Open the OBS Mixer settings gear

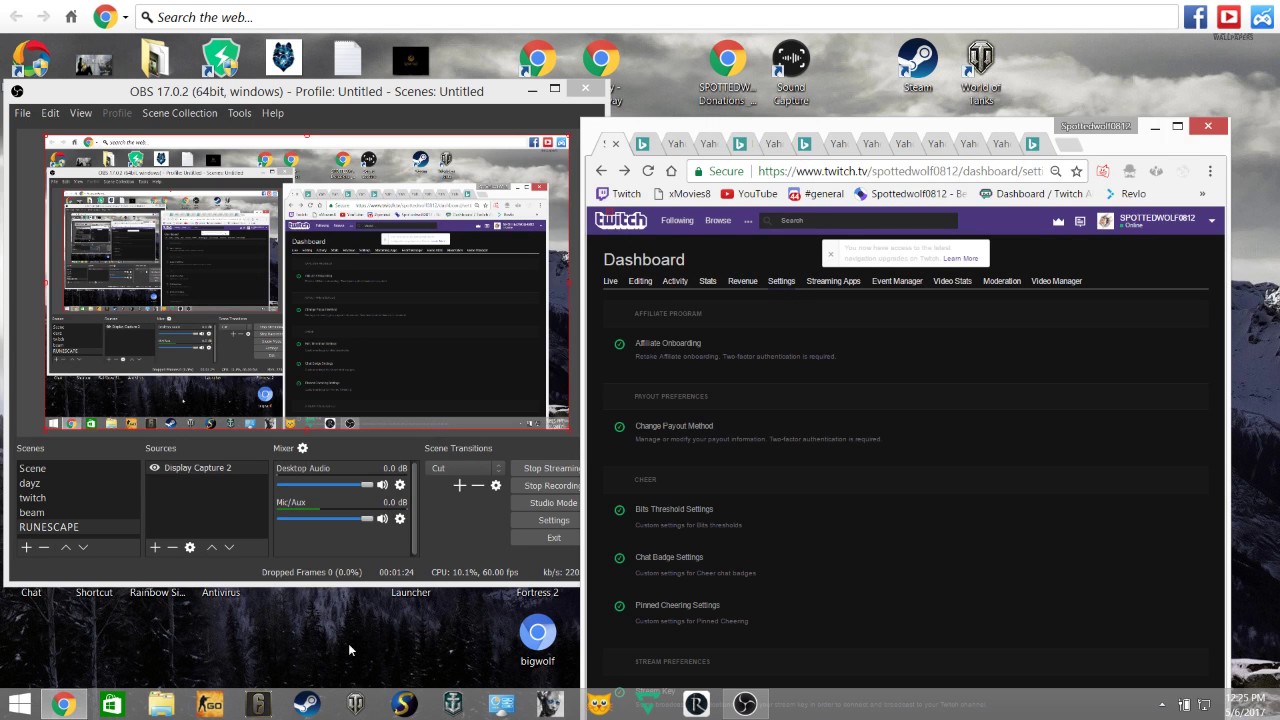[x=303, y=448]
